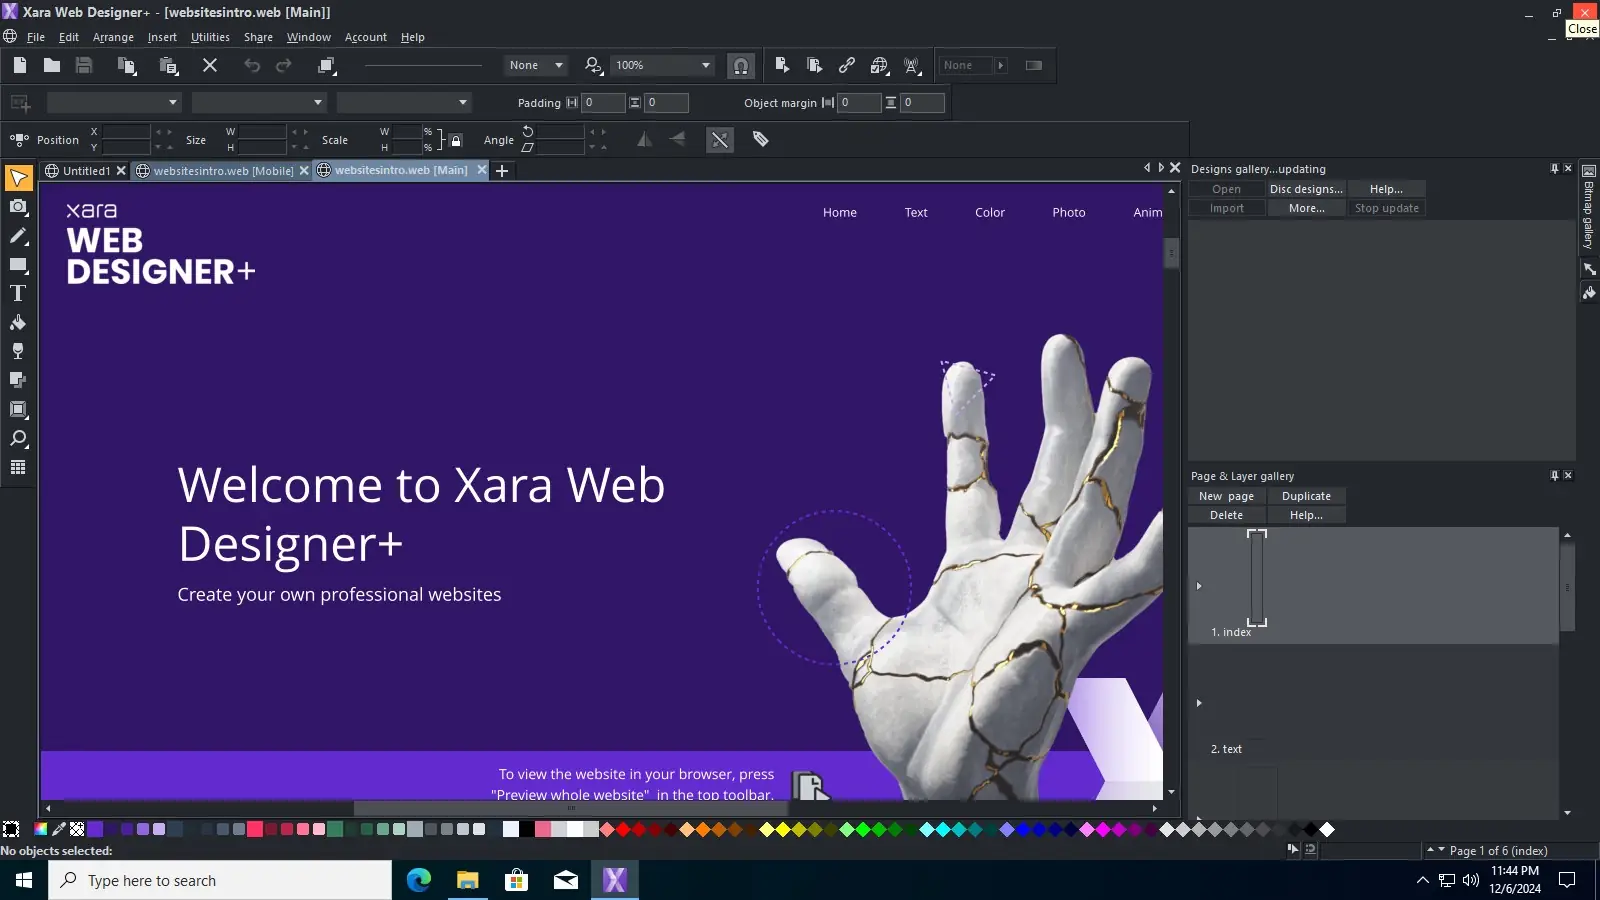Activate the Zoom magnifier tool
This screenshot has height=900, width=1600.
point(18,439)
